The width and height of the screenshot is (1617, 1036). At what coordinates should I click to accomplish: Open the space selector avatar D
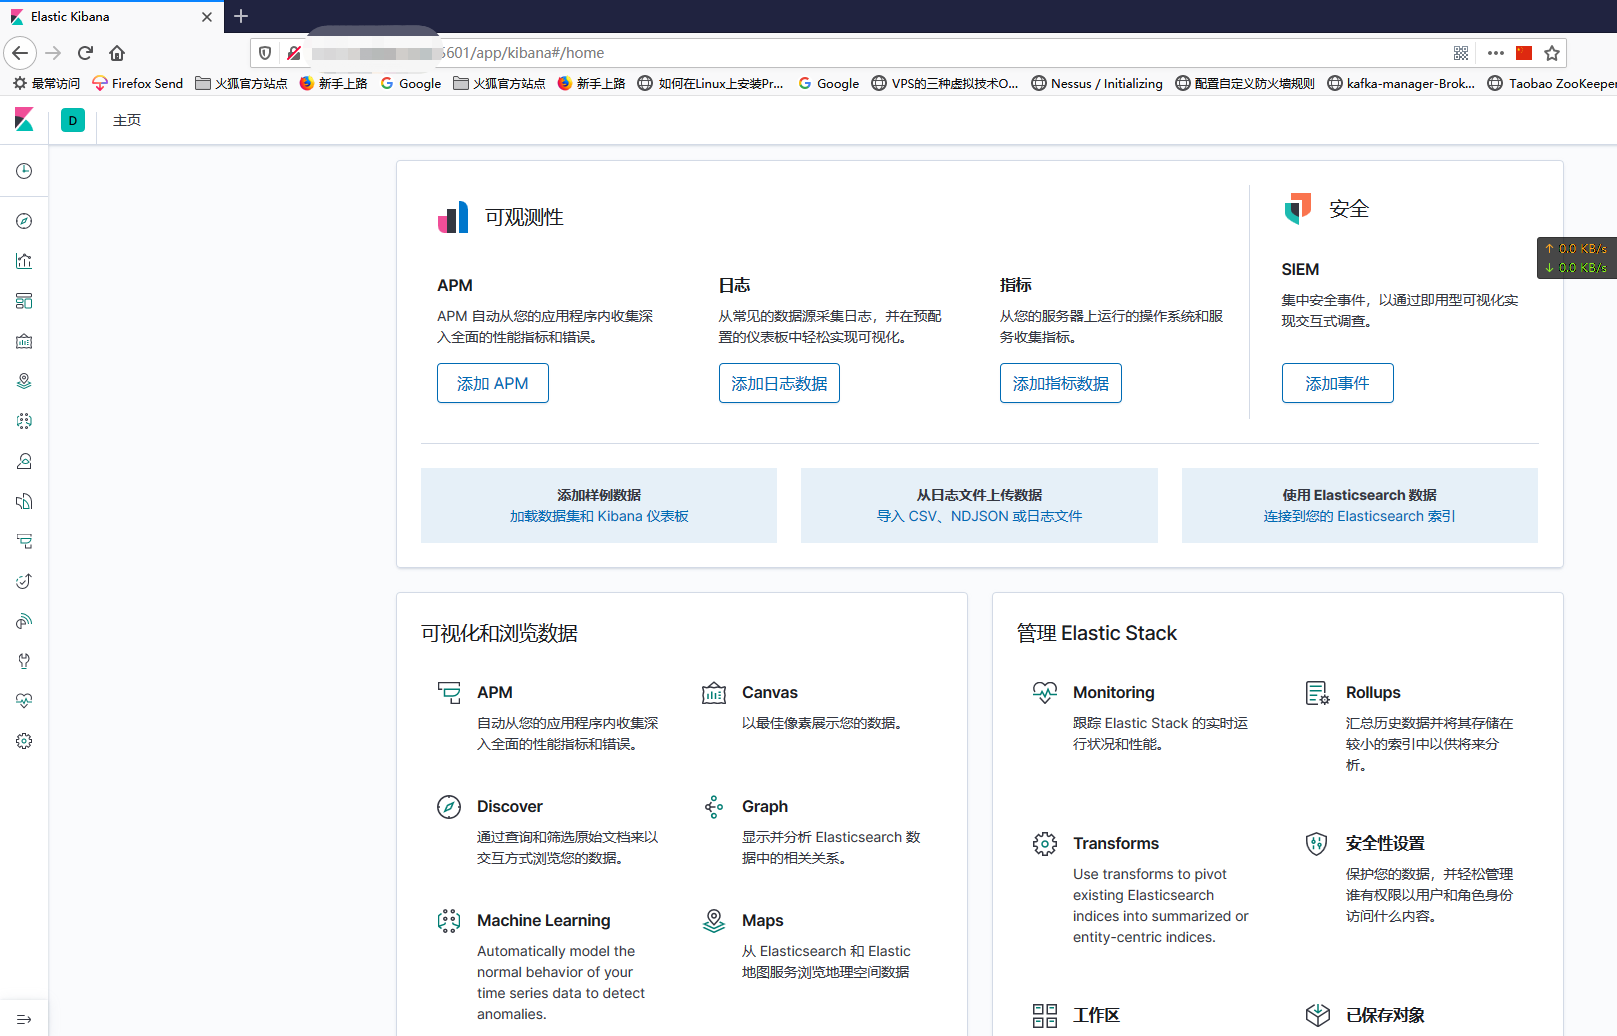point(73,120)
